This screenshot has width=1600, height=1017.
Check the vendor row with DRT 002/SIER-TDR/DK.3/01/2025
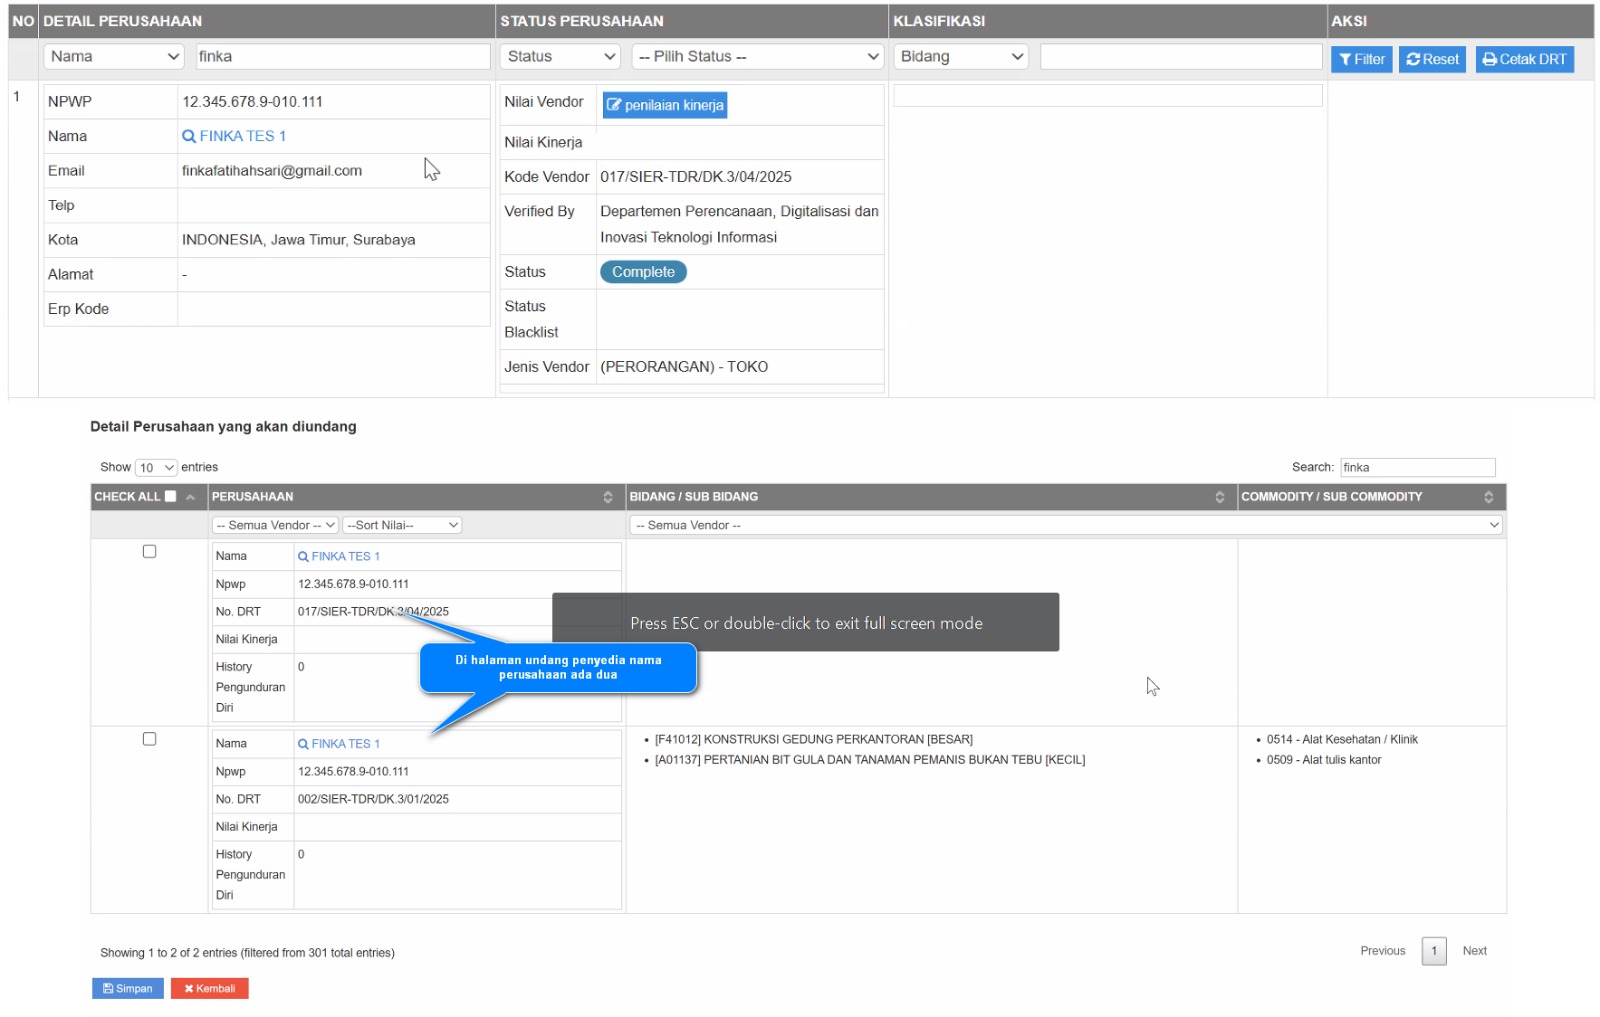149,739
